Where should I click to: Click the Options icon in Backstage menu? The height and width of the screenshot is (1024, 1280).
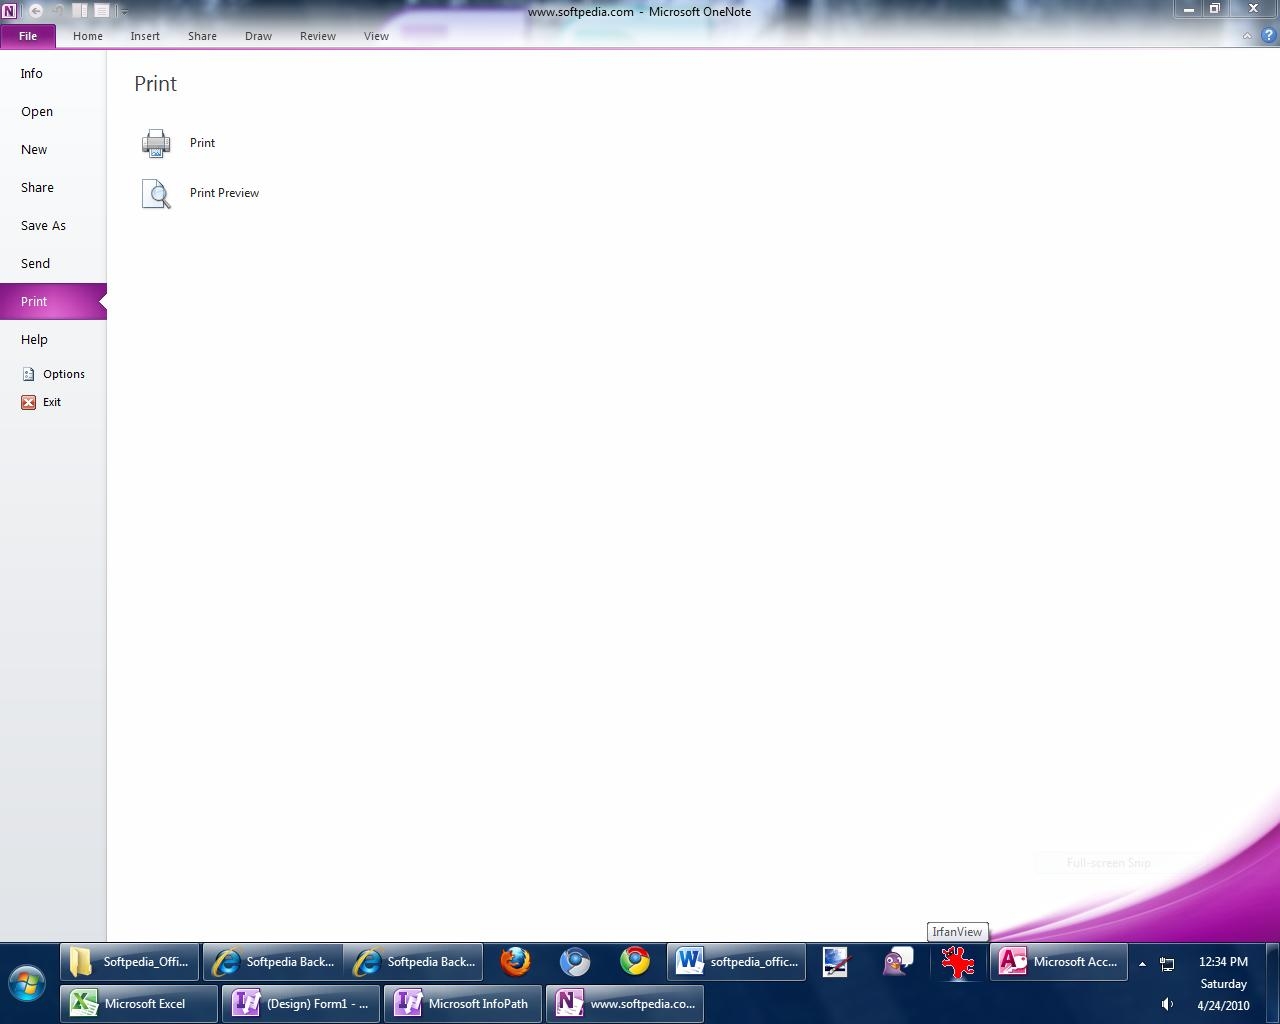(x=29, y=374)
